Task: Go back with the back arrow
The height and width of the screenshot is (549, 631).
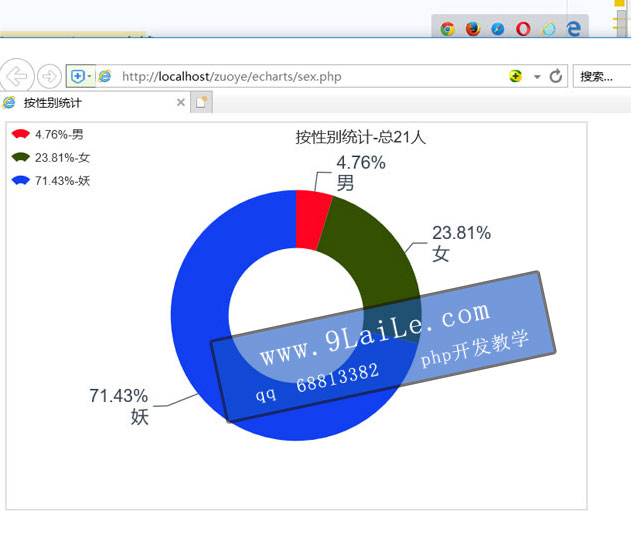Action: coord(16,76)
